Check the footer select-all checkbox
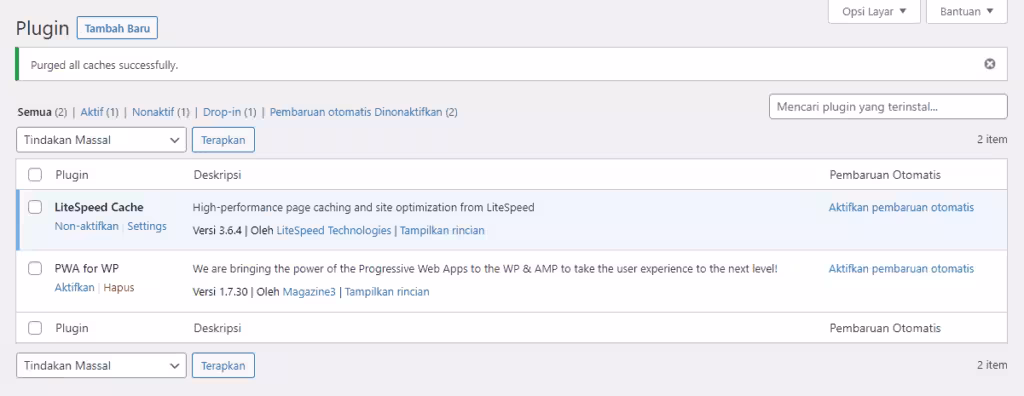This screenshot has width=1024, height=396. [x=35, y=328]
